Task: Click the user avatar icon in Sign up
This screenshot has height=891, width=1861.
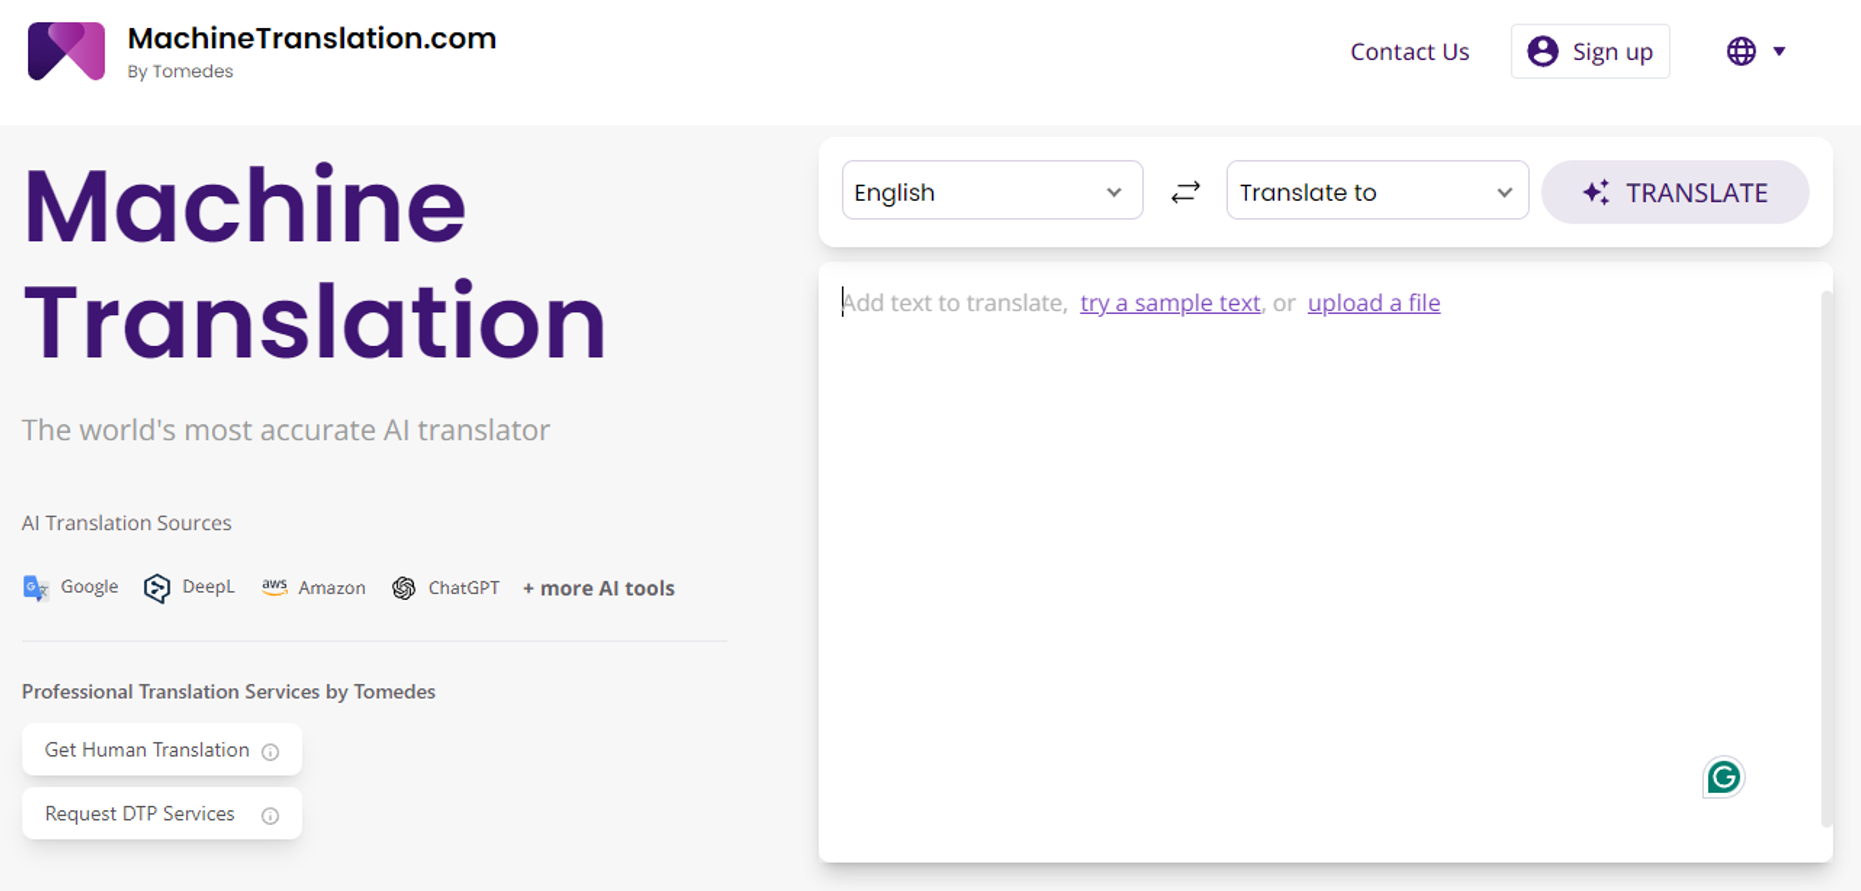Action: click(1543, 51)
